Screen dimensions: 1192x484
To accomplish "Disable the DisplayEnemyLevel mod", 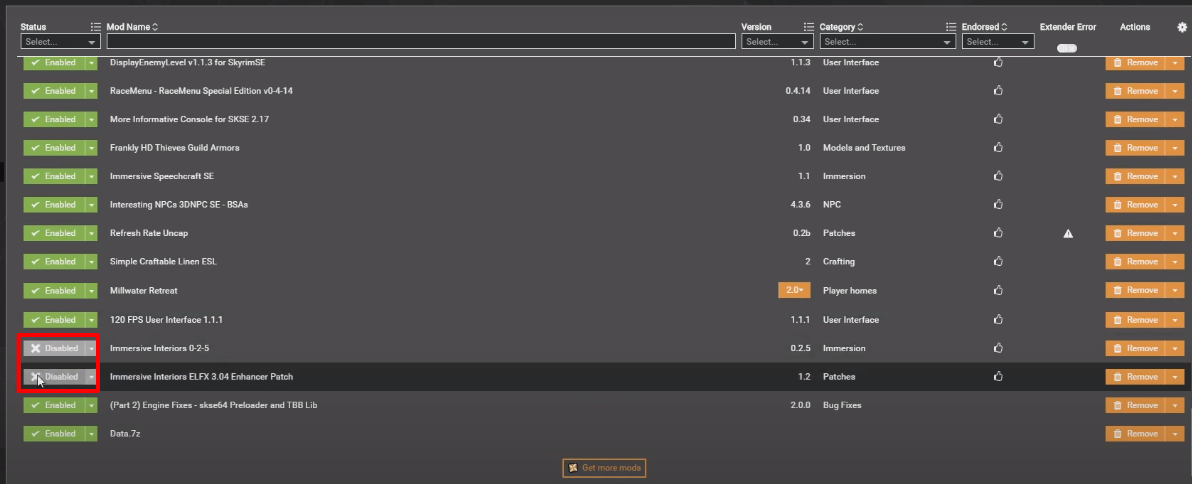I will pos(53,62).
